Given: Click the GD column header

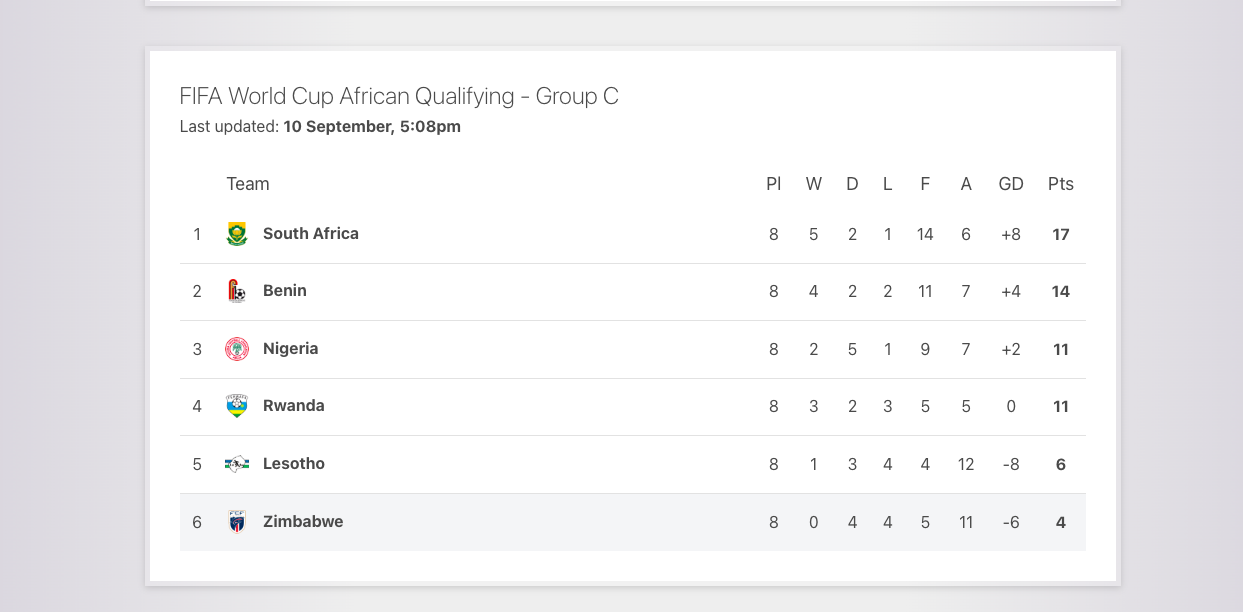Looking at the screenshot, I should point(1011,184).
